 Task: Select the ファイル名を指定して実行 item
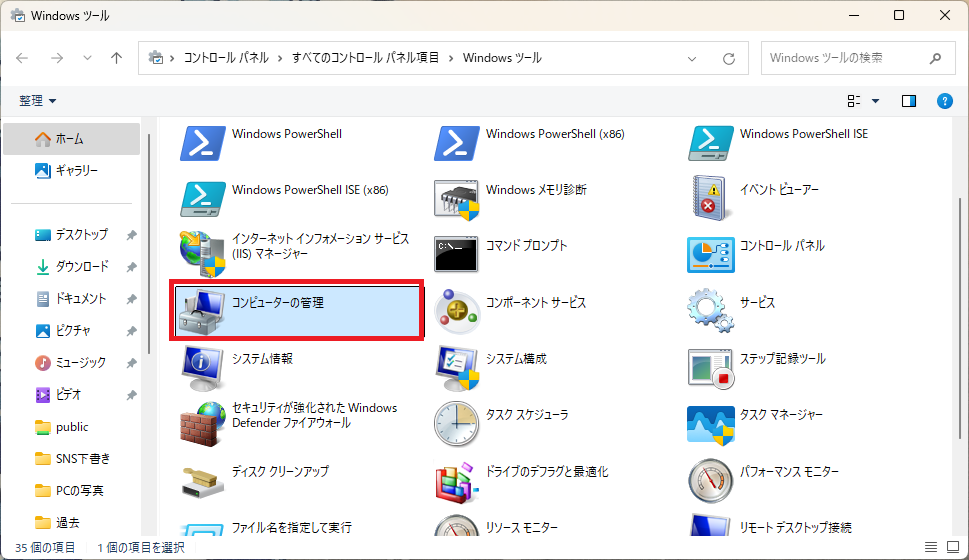point(266,528)
